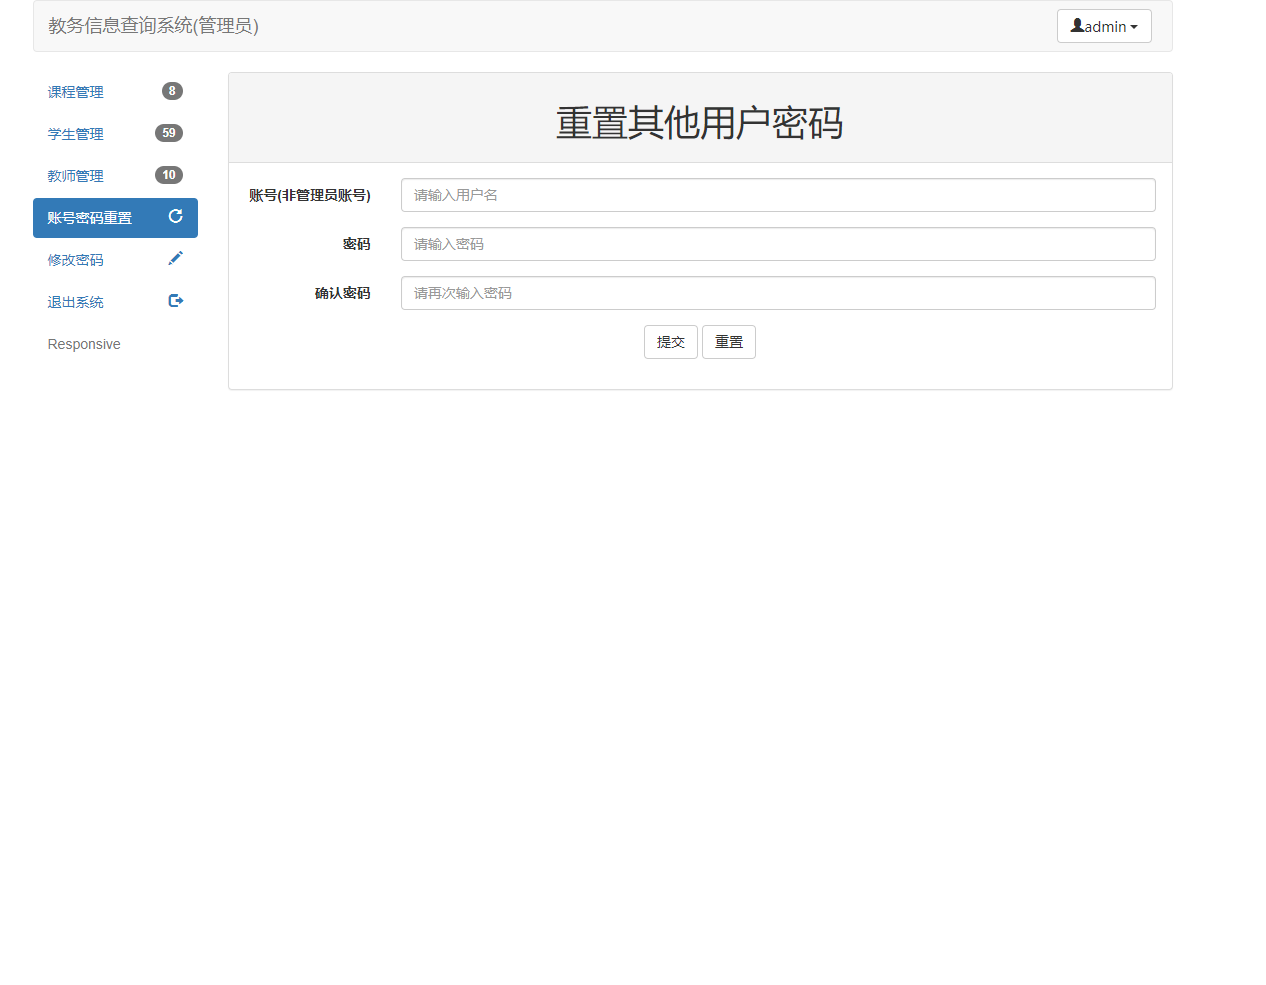The width and height of the screenshot is (1266, 985).
Task: Open 修改密码 in the sidebar
Action: click(75, 259)
